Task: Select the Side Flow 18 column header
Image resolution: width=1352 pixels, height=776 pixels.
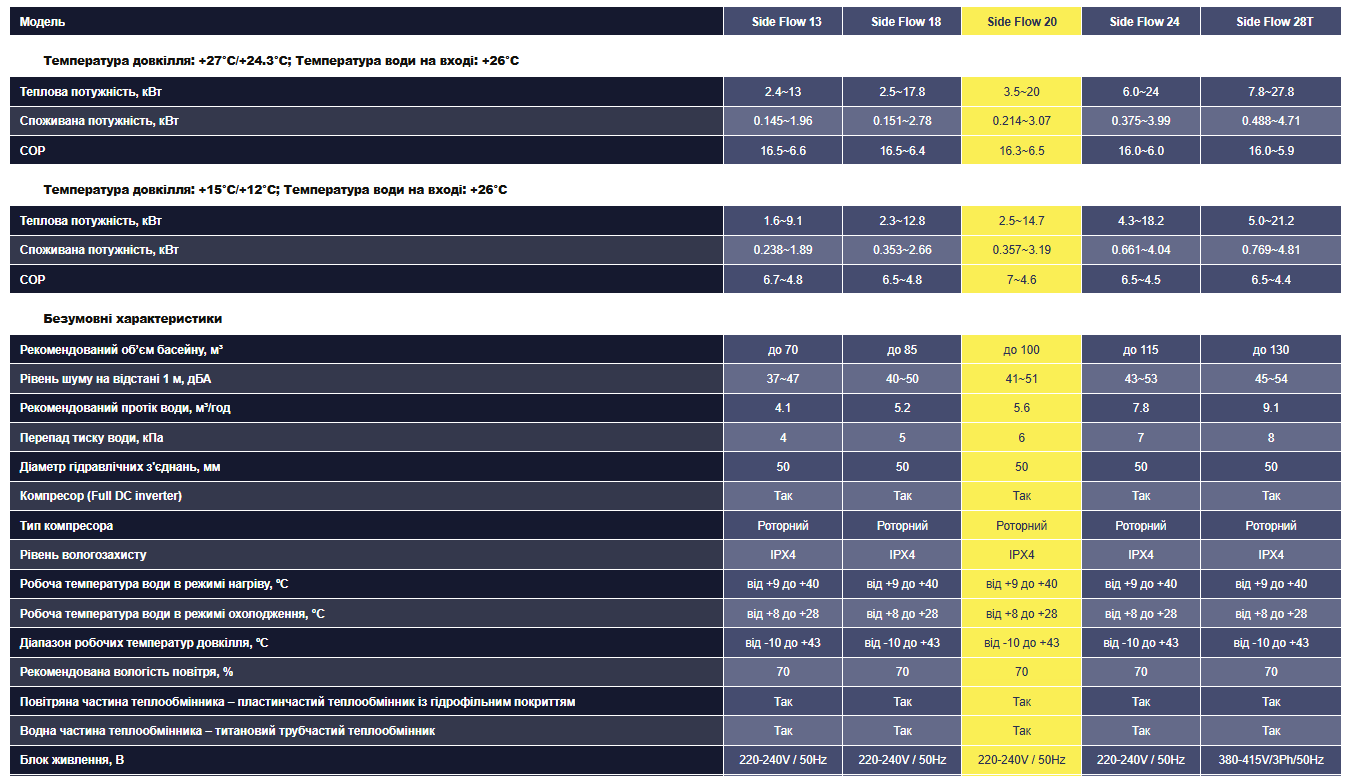Action: pos(902,22)
